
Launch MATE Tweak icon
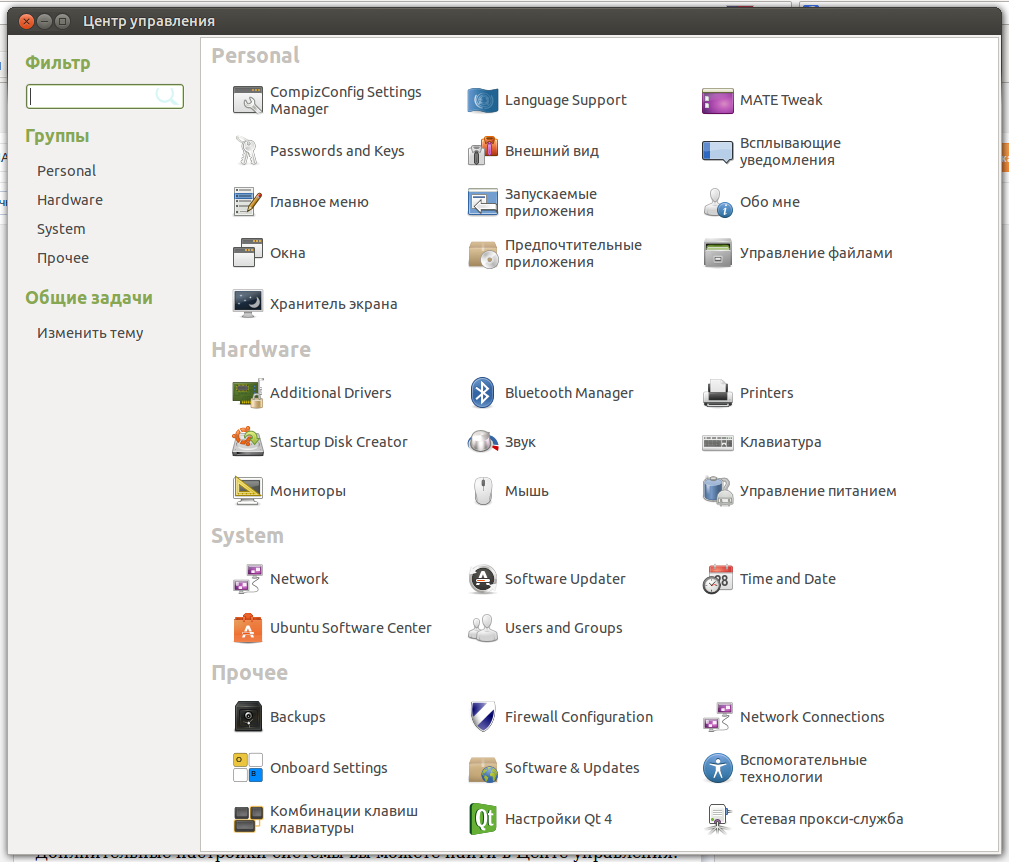717,100
